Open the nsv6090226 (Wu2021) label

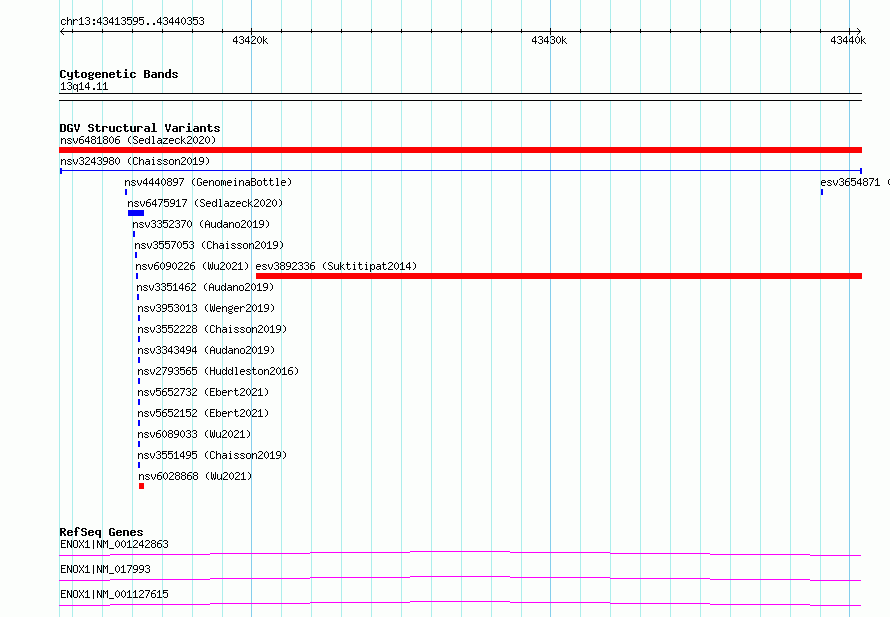192,266
